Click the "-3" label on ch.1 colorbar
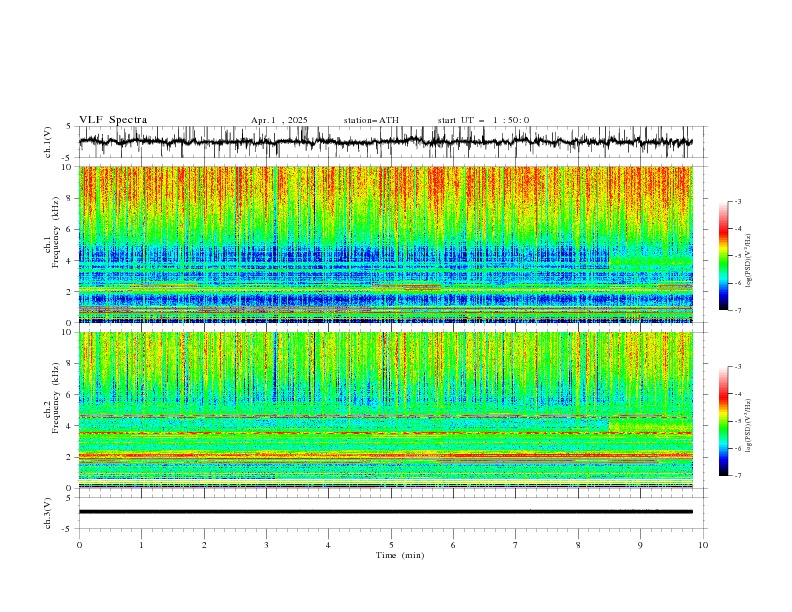792x612 pixels. 738,201
